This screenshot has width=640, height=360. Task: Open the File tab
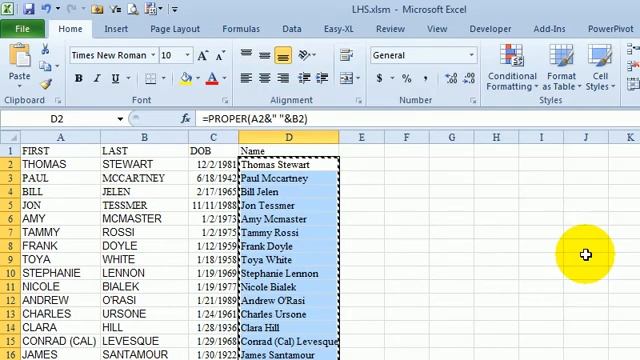point(22,29)
